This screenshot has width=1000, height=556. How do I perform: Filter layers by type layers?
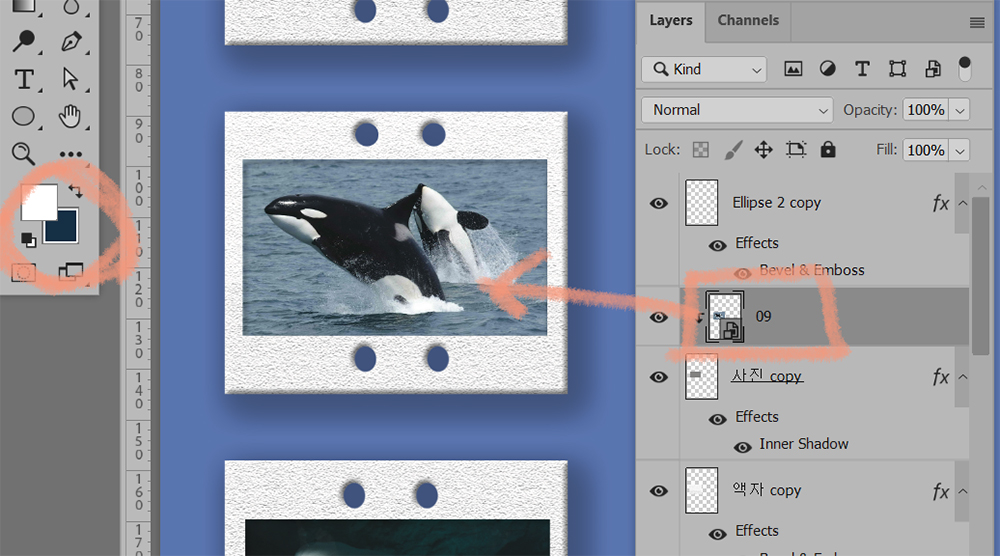(862, 69)
